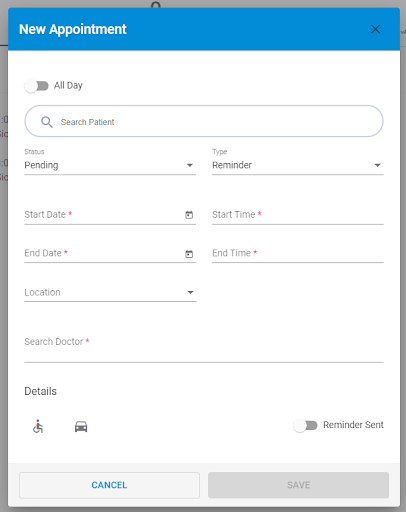Click the Save button
This screenshot has width=406, height=512.
pos(298,485)
